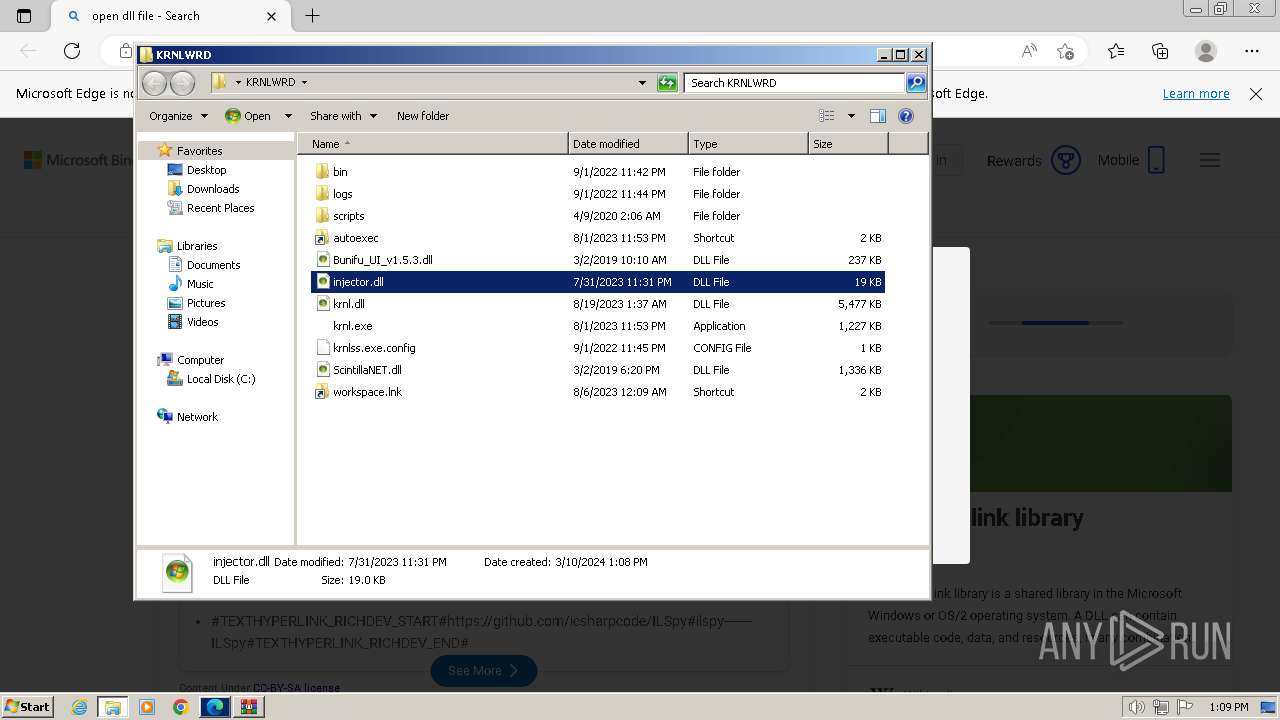The image size is (1280, 720).
Task: Open Edge tab actions menu icon
Action: pyautogui.click(x=24, y=16)
